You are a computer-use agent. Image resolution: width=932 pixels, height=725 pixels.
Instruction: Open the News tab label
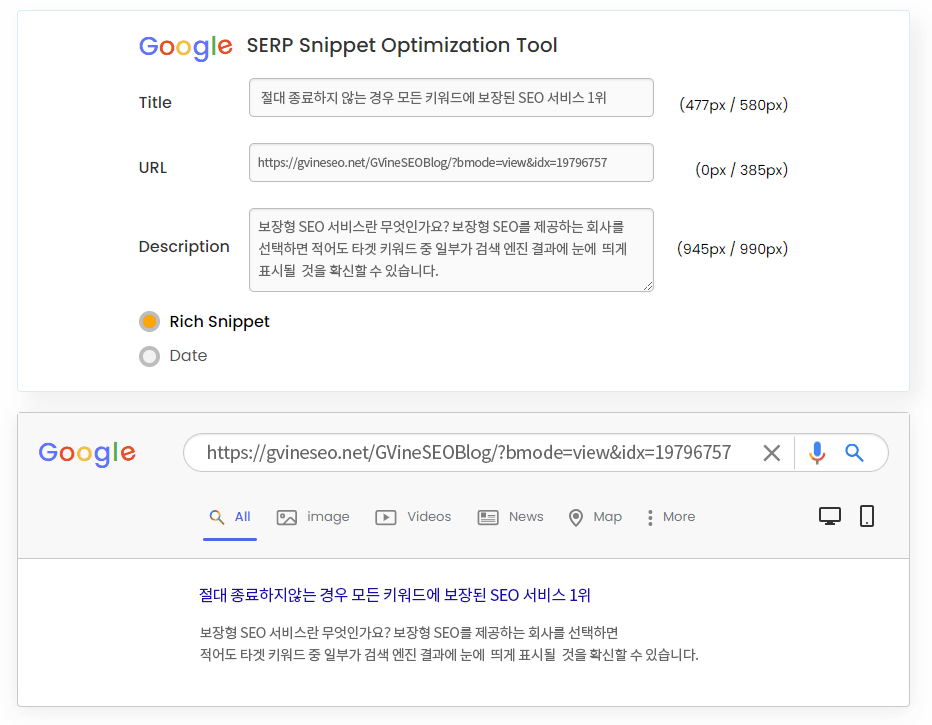[x=526, y=517]
